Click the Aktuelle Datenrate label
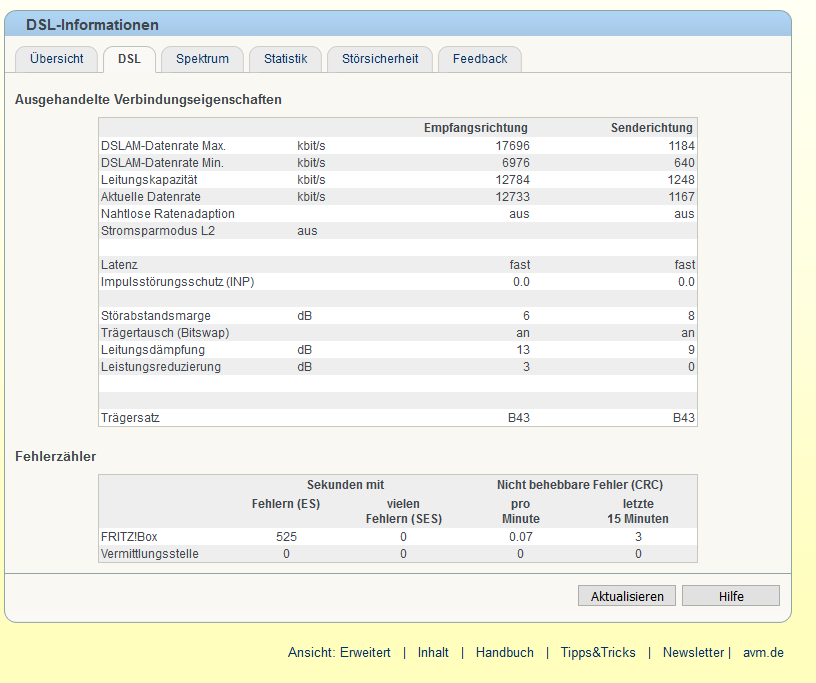The image size is (816, 683). pos(150,197)
